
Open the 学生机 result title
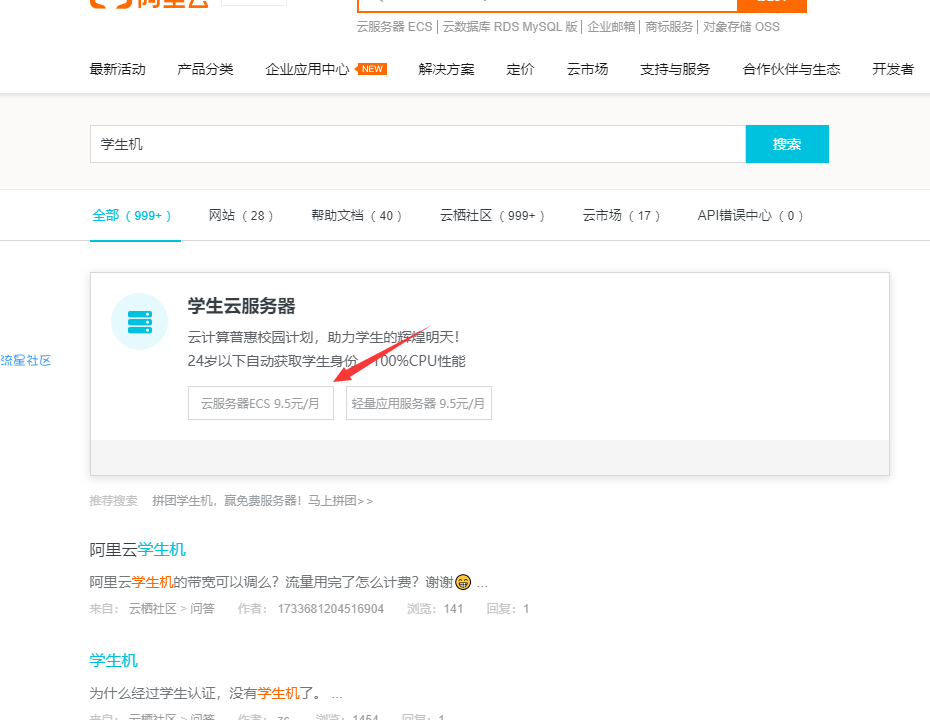[113, 660]
